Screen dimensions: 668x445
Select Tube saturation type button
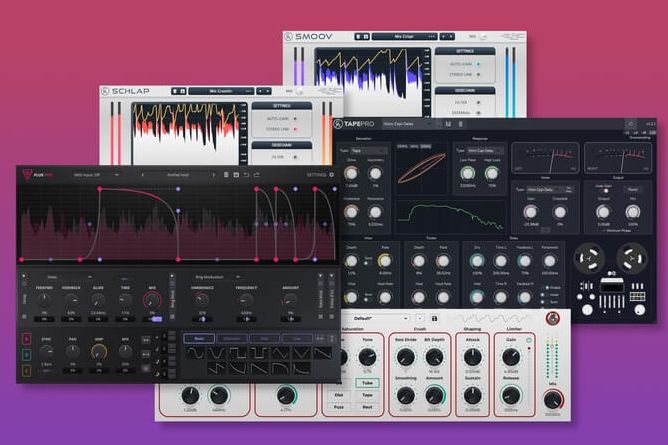tap(367, 383)
